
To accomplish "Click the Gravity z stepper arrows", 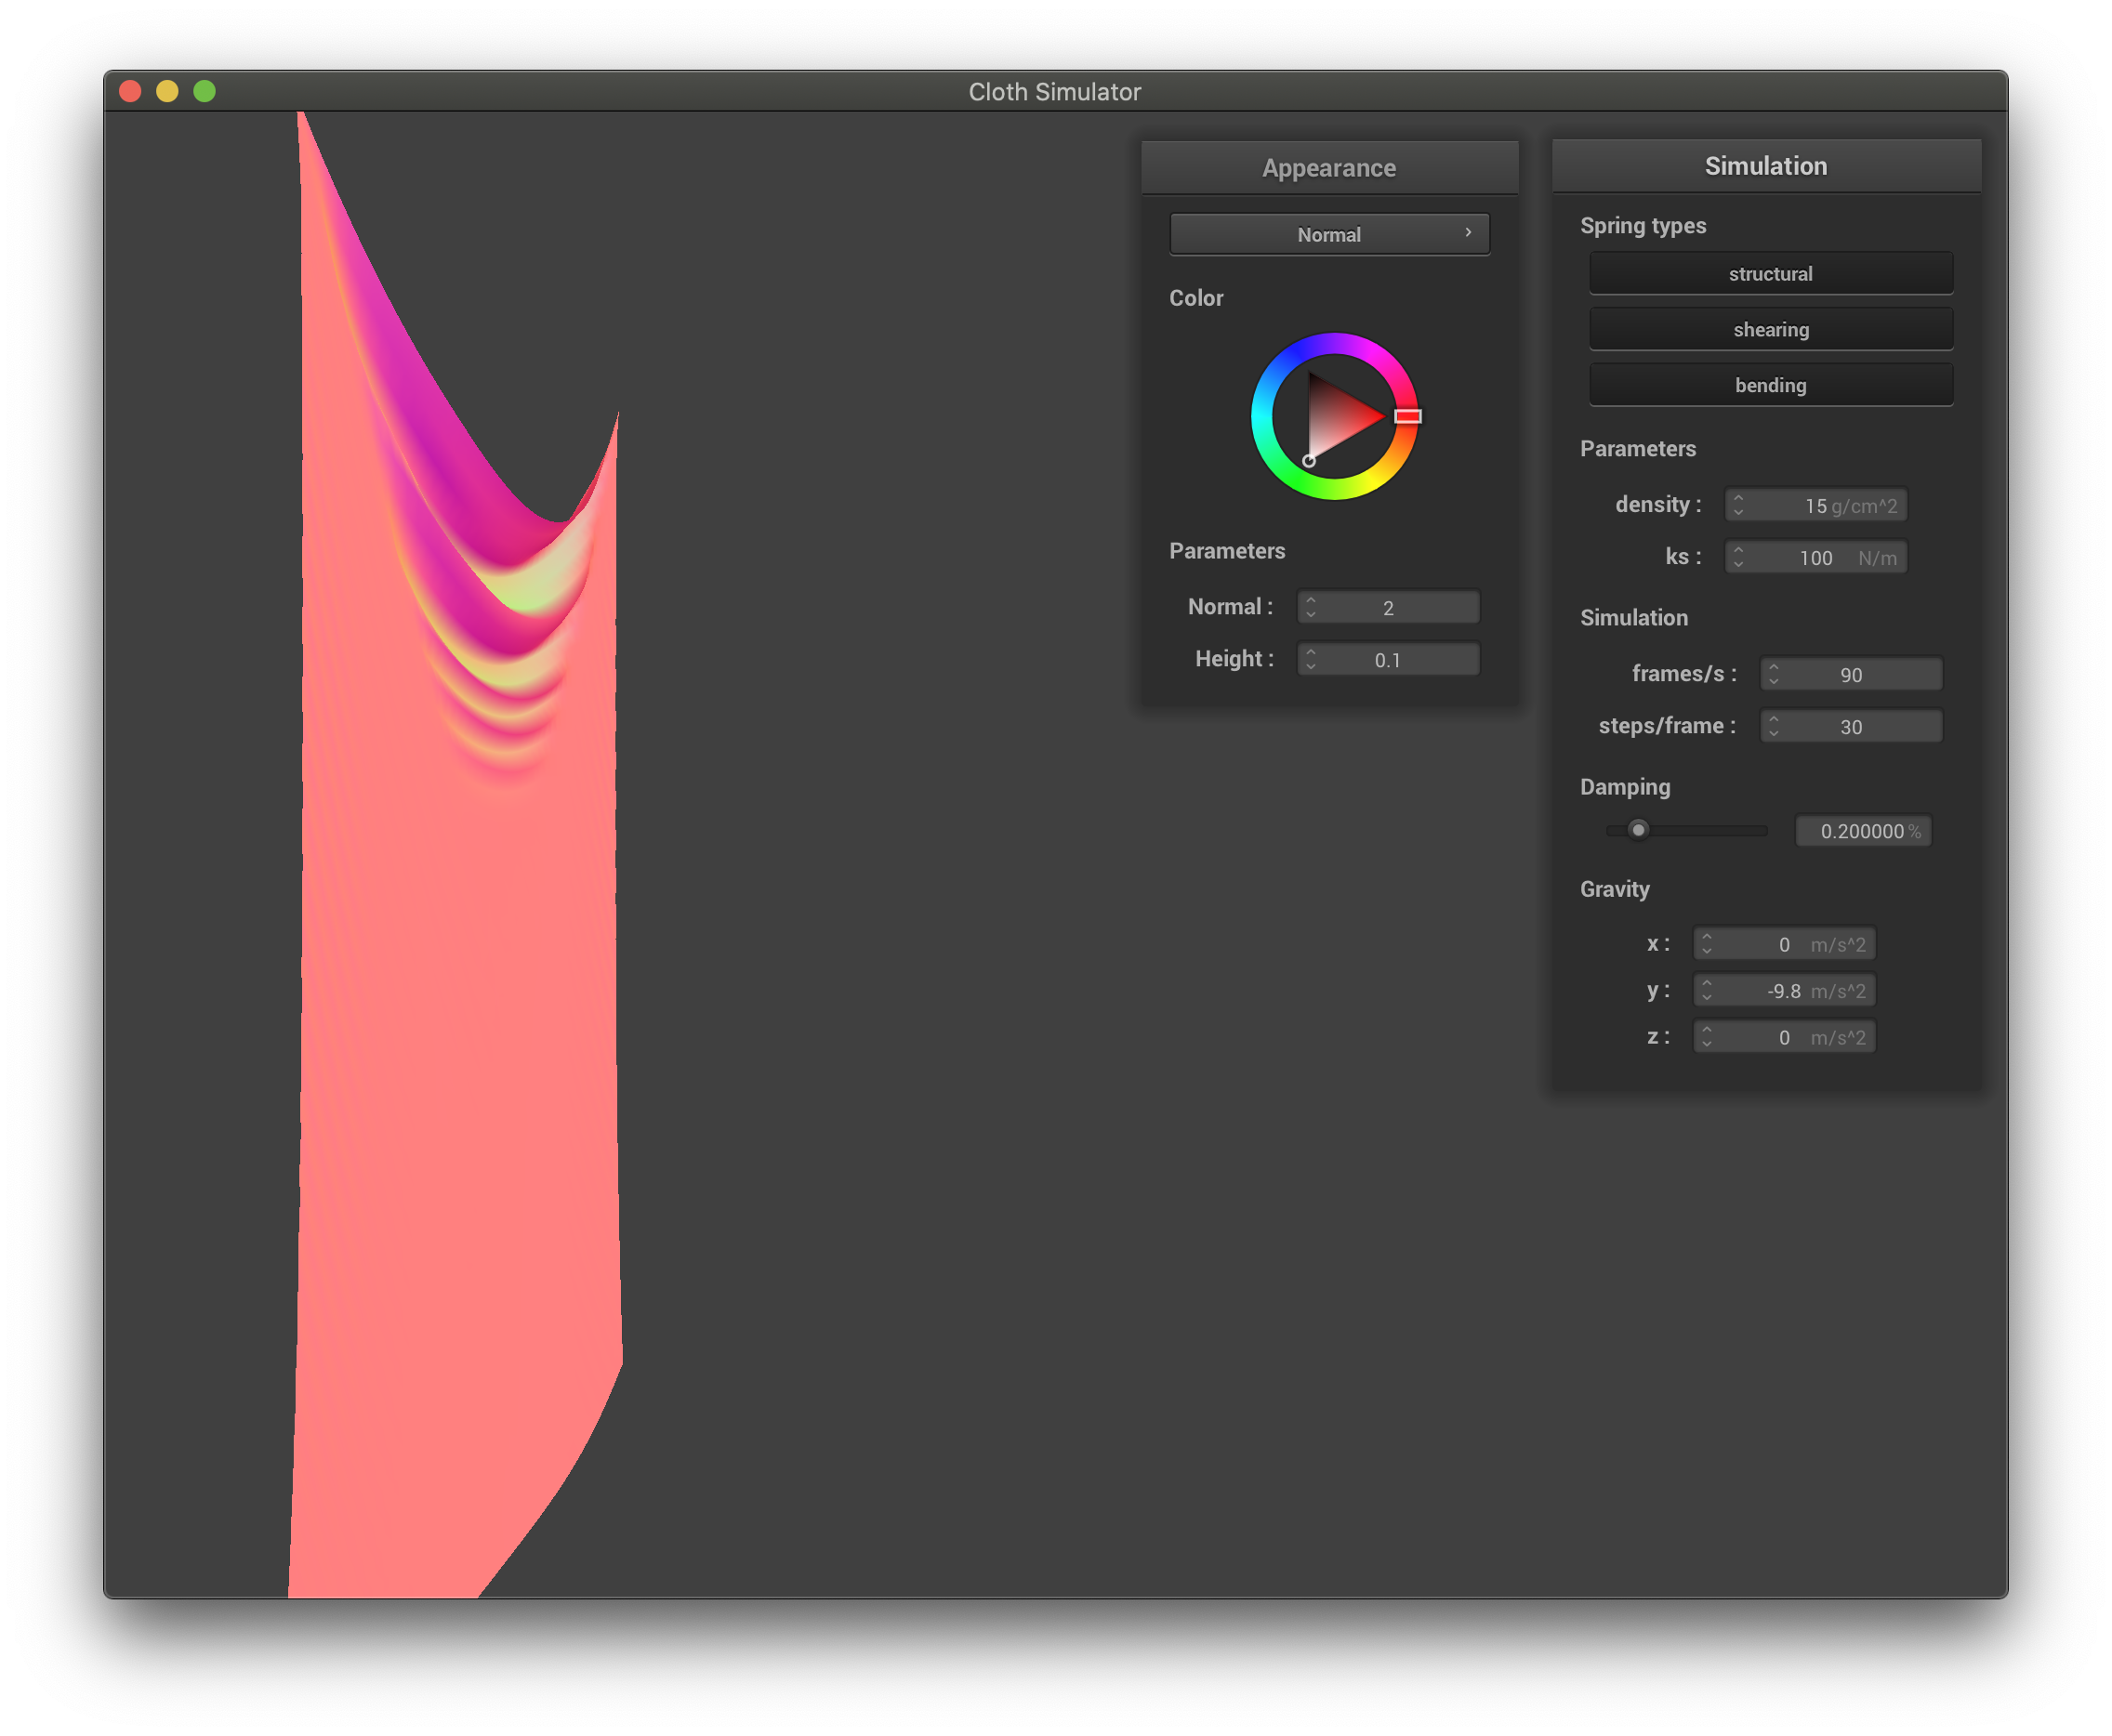I will (x=1706, y=1037).
